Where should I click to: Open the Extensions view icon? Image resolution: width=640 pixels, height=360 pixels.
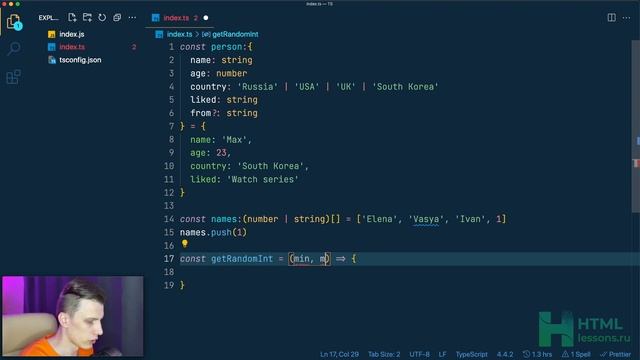(13, 76)
